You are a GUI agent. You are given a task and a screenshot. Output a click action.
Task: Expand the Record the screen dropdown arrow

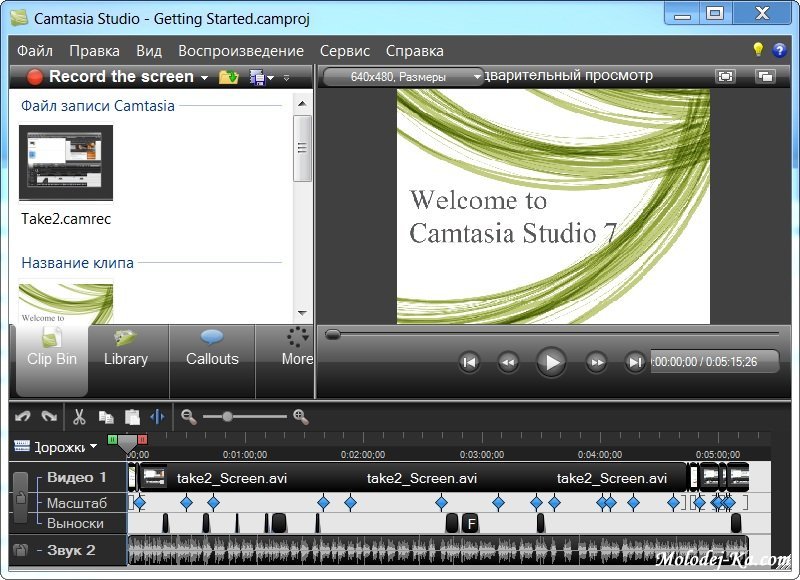205,78
